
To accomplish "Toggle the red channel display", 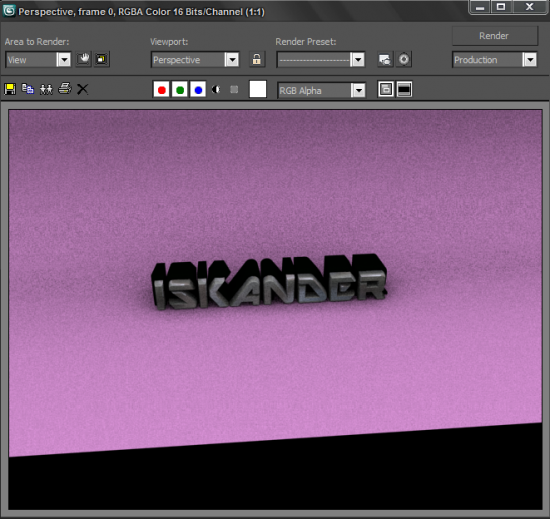I will pos(162,90).
